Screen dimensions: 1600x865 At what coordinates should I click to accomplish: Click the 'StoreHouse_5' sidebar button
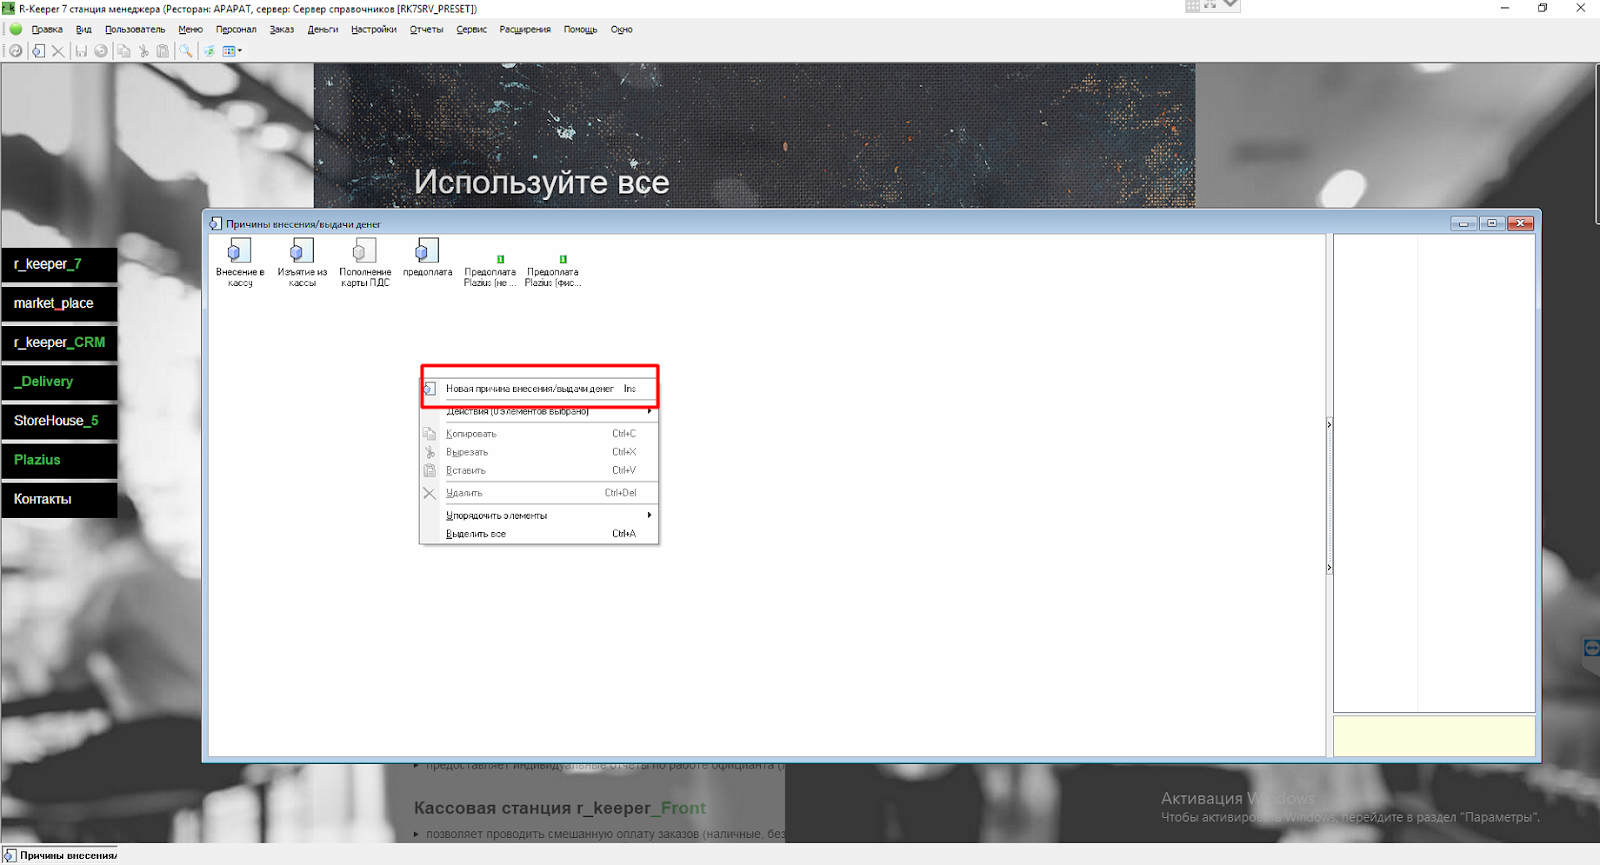(59, 421)
